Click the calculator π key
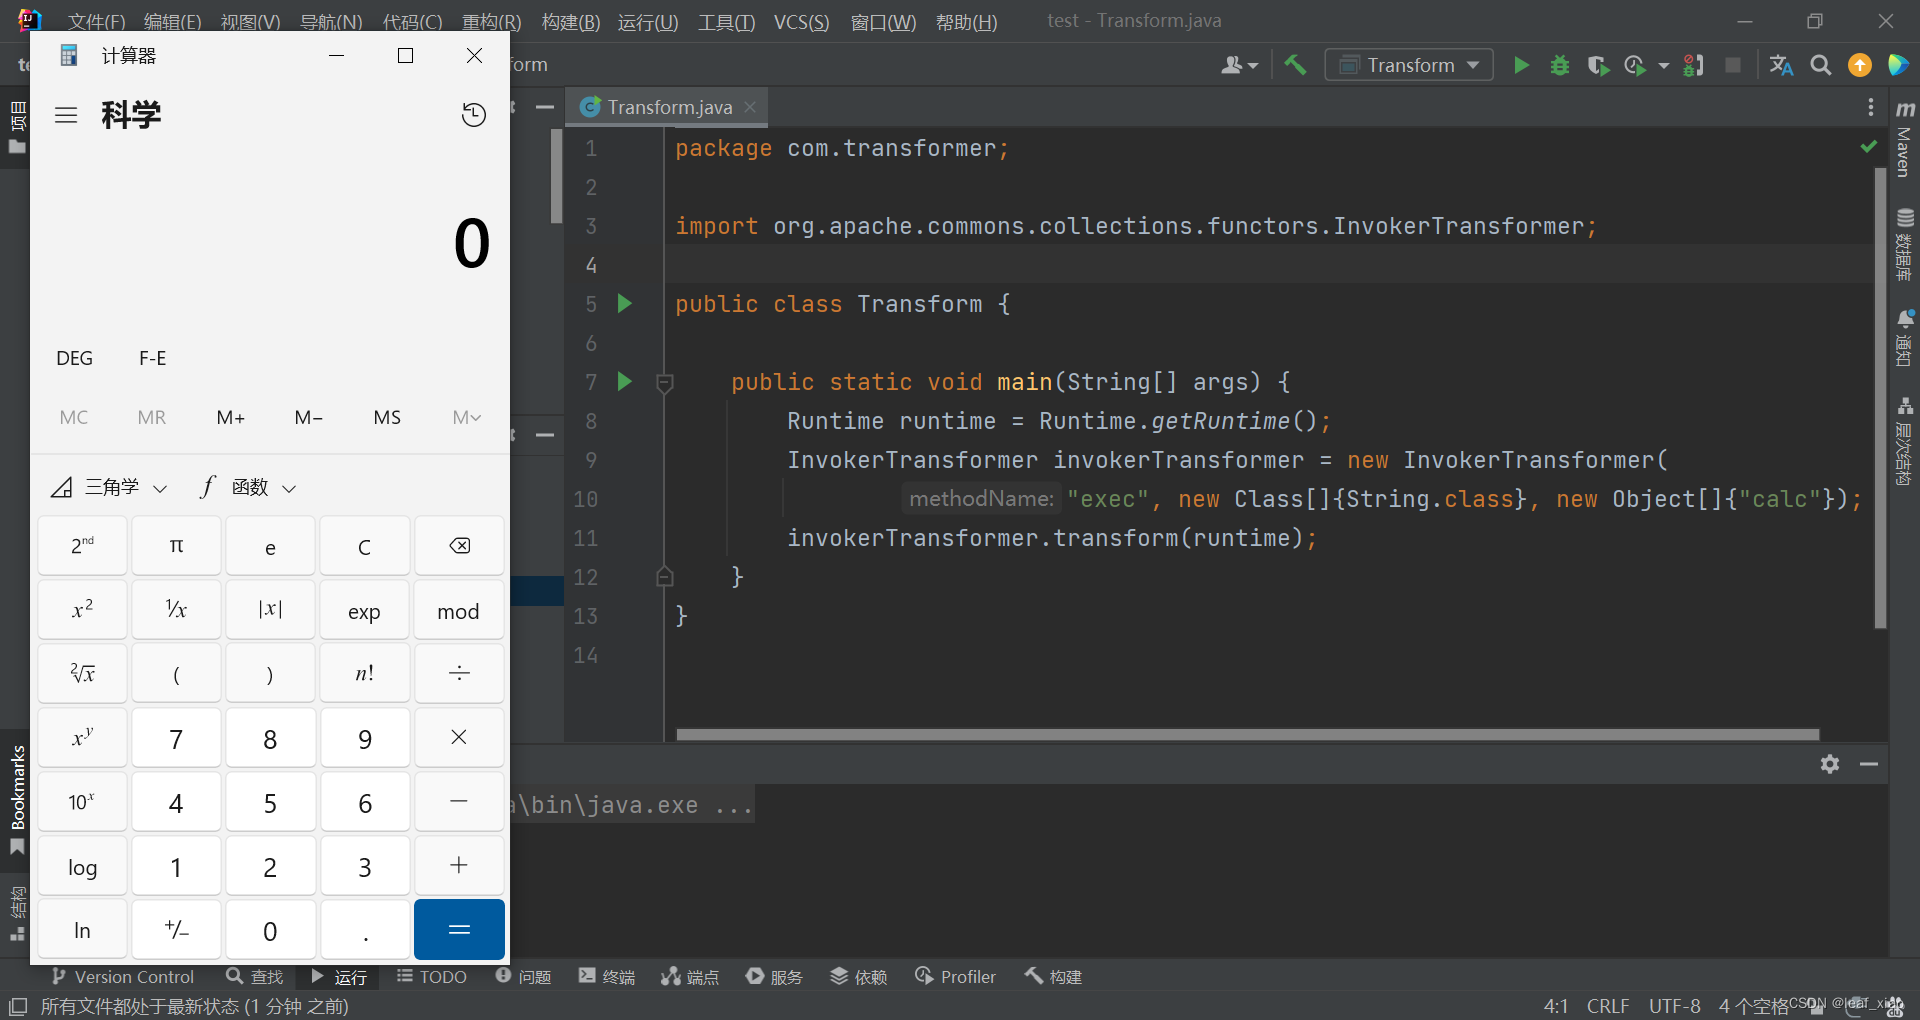This screenshot has height=1020, width=1920. 177,546
